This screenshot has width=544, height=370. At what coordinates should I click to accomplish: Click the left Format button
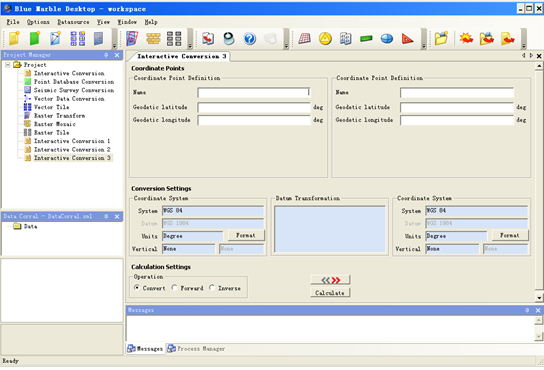246,235
